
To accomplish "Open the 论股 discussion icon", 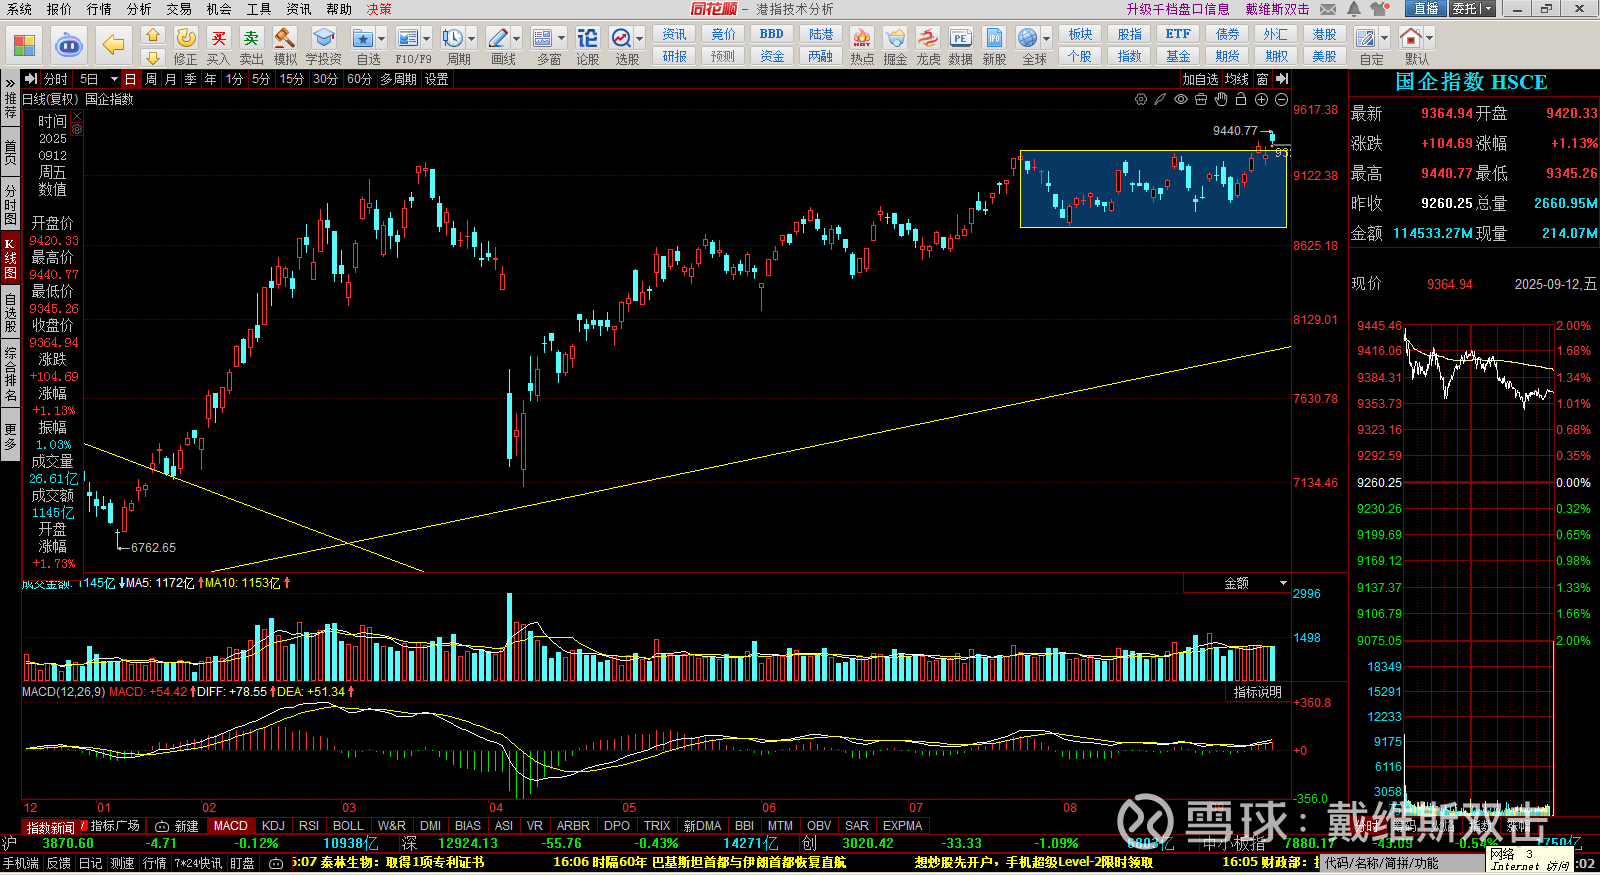I will [x=587, y=39].
